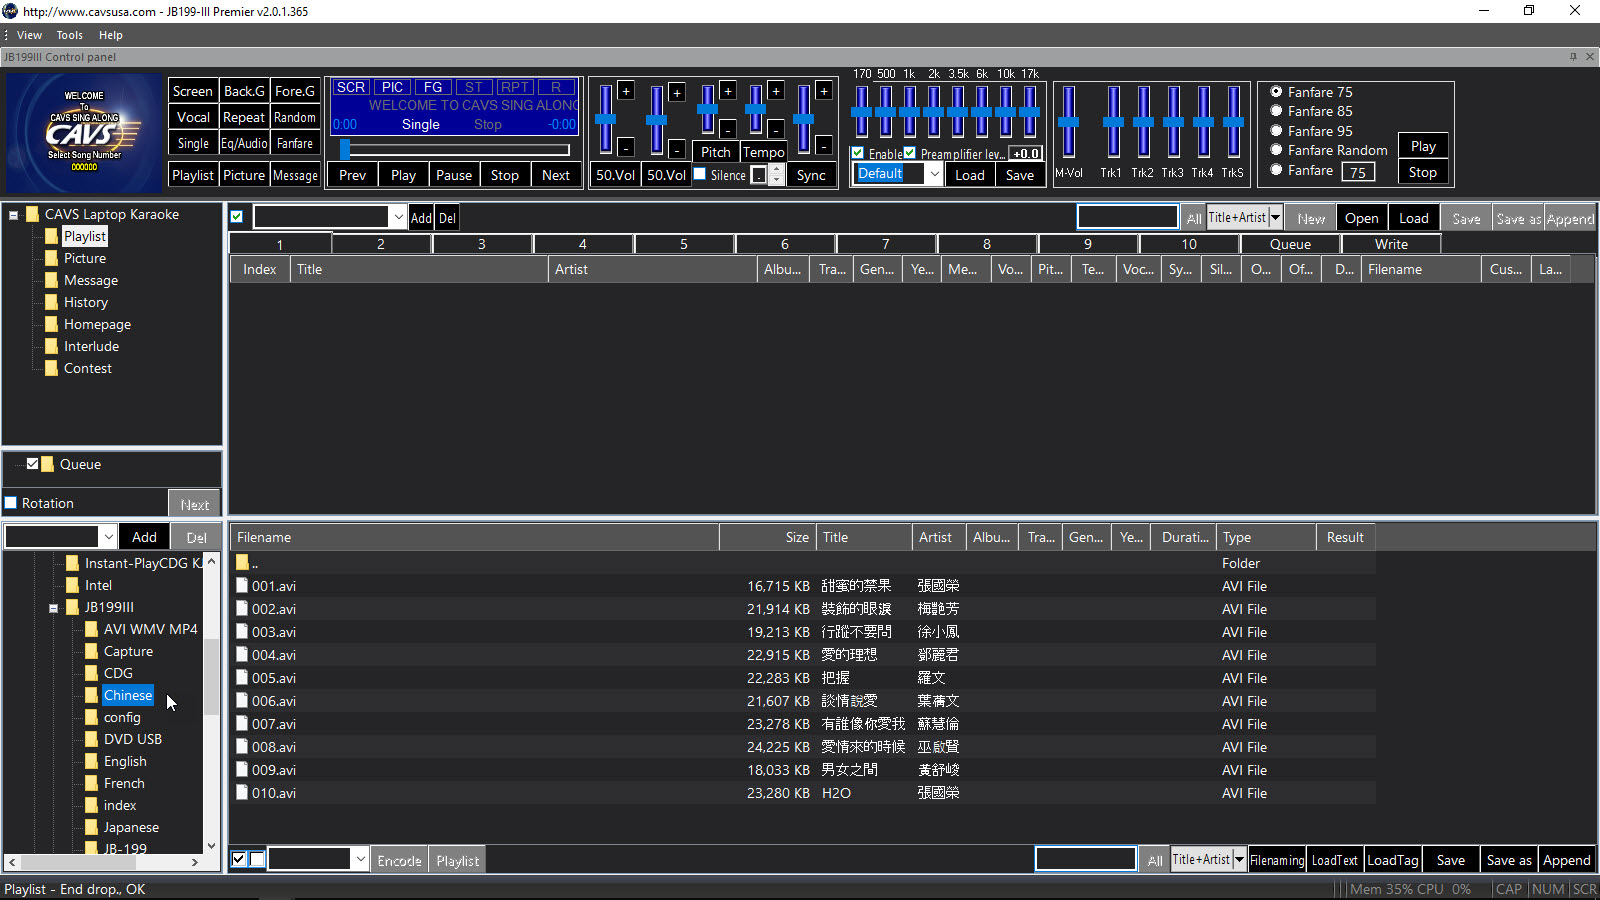Click the Chinese folder icon in tree

pyautogui.click(x=91, y=695)
